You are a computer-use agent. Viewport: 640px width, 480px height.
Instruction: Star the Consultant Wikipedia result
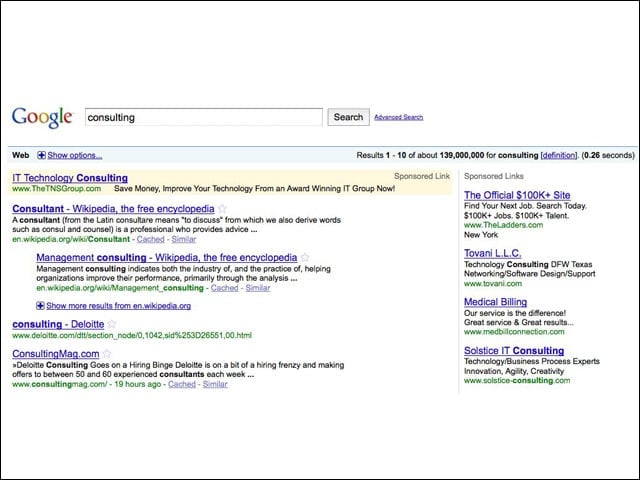click(x=222, y=209)
